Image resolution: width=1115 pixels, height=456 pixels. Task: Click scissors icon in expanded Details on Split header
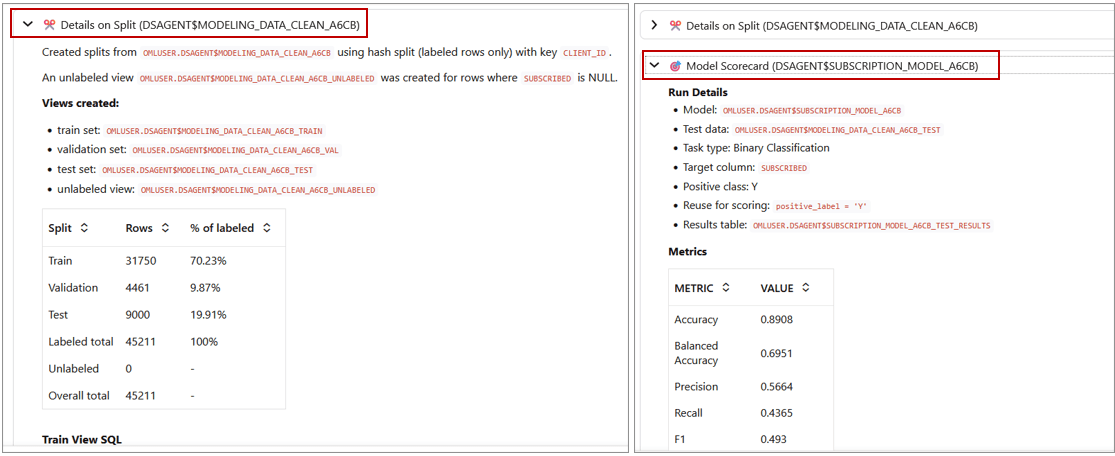click(x=49, y=25)
